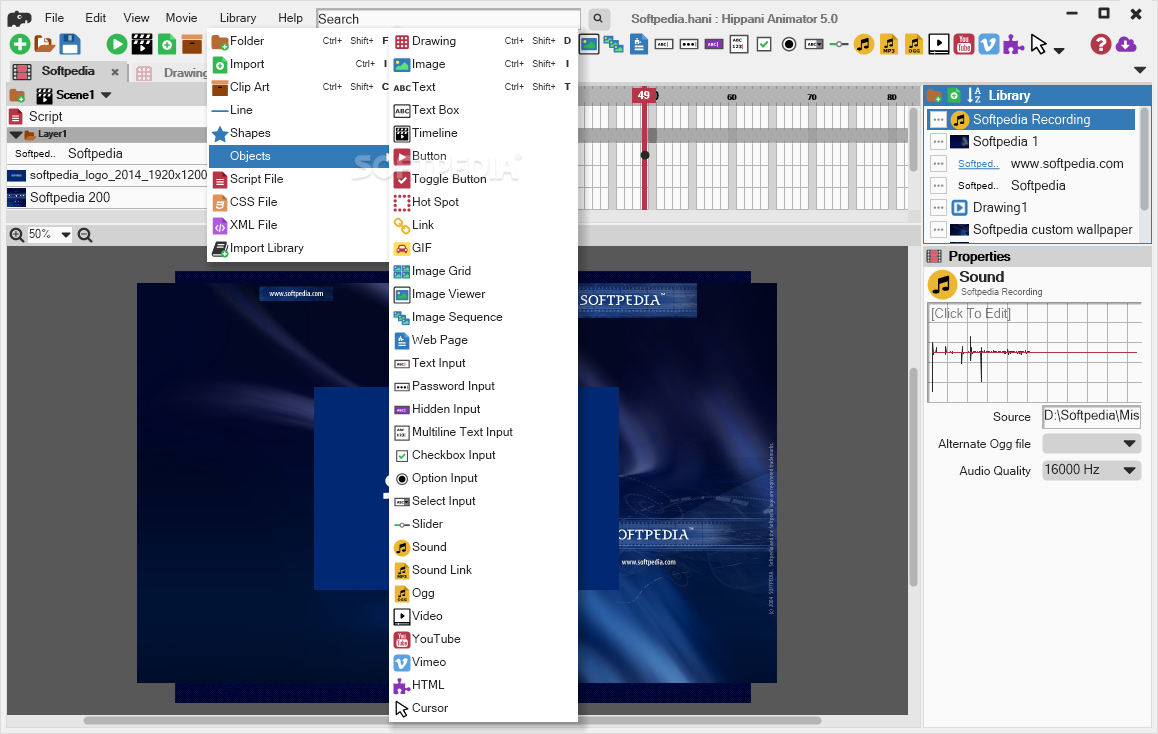Image resolution: width=1158 pixels, height=734 pixels.
Task: Open the red Help question mark icon
Action: coord(1100,44)
